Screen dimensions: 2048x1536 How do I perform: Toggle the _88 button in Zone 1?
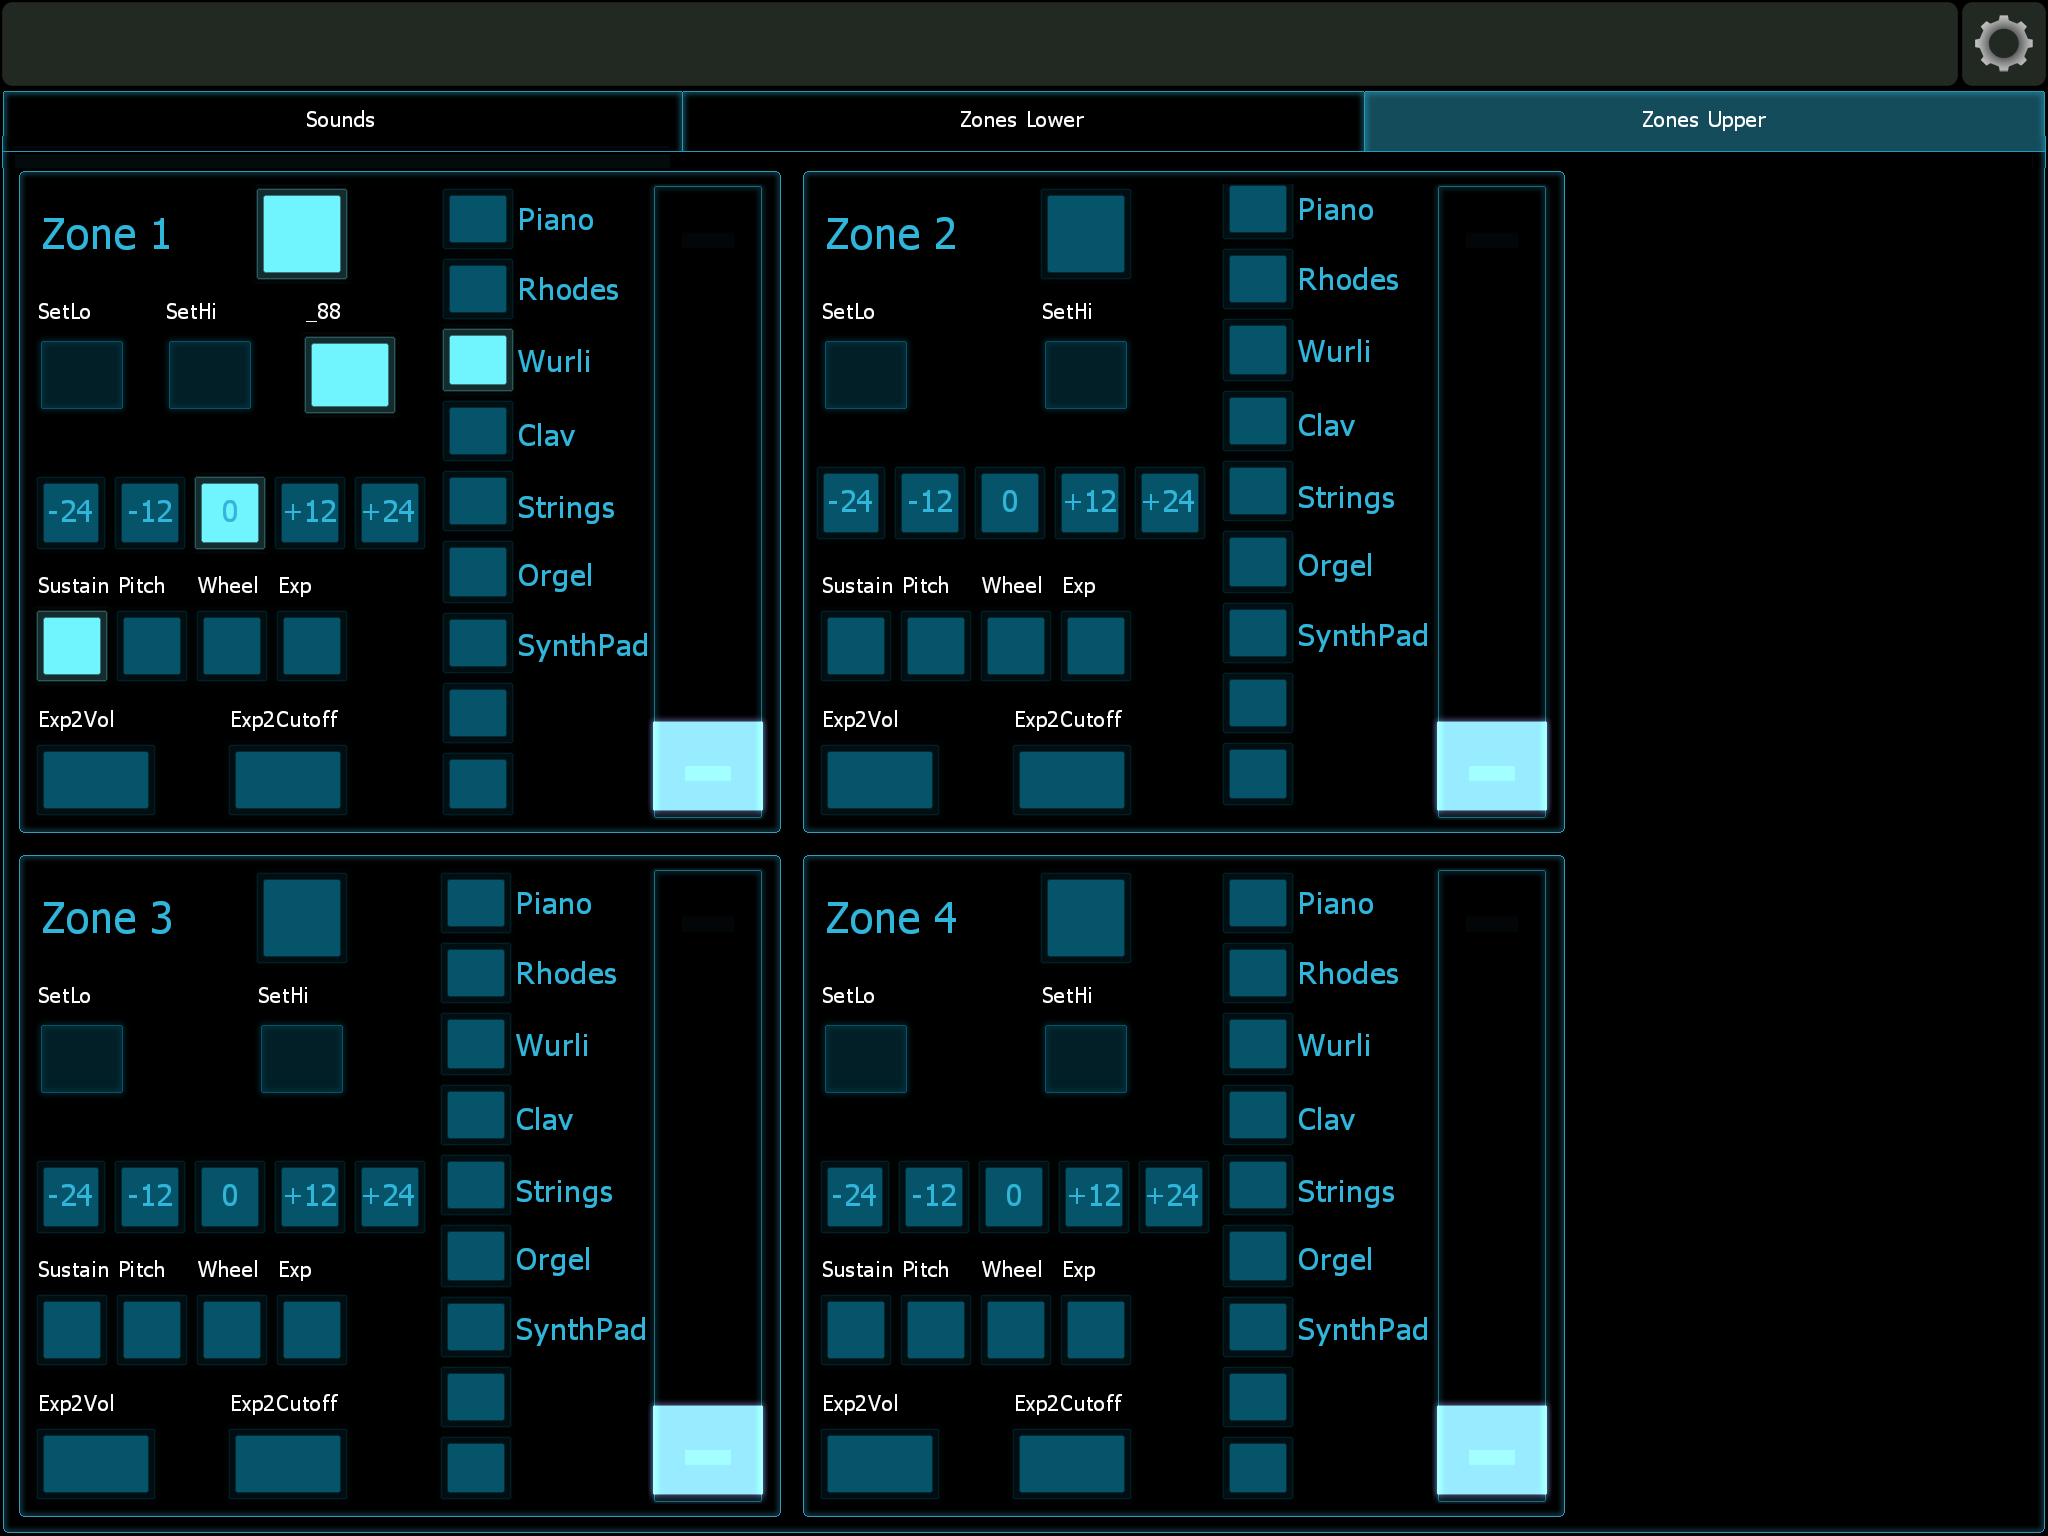coord(350,375)
